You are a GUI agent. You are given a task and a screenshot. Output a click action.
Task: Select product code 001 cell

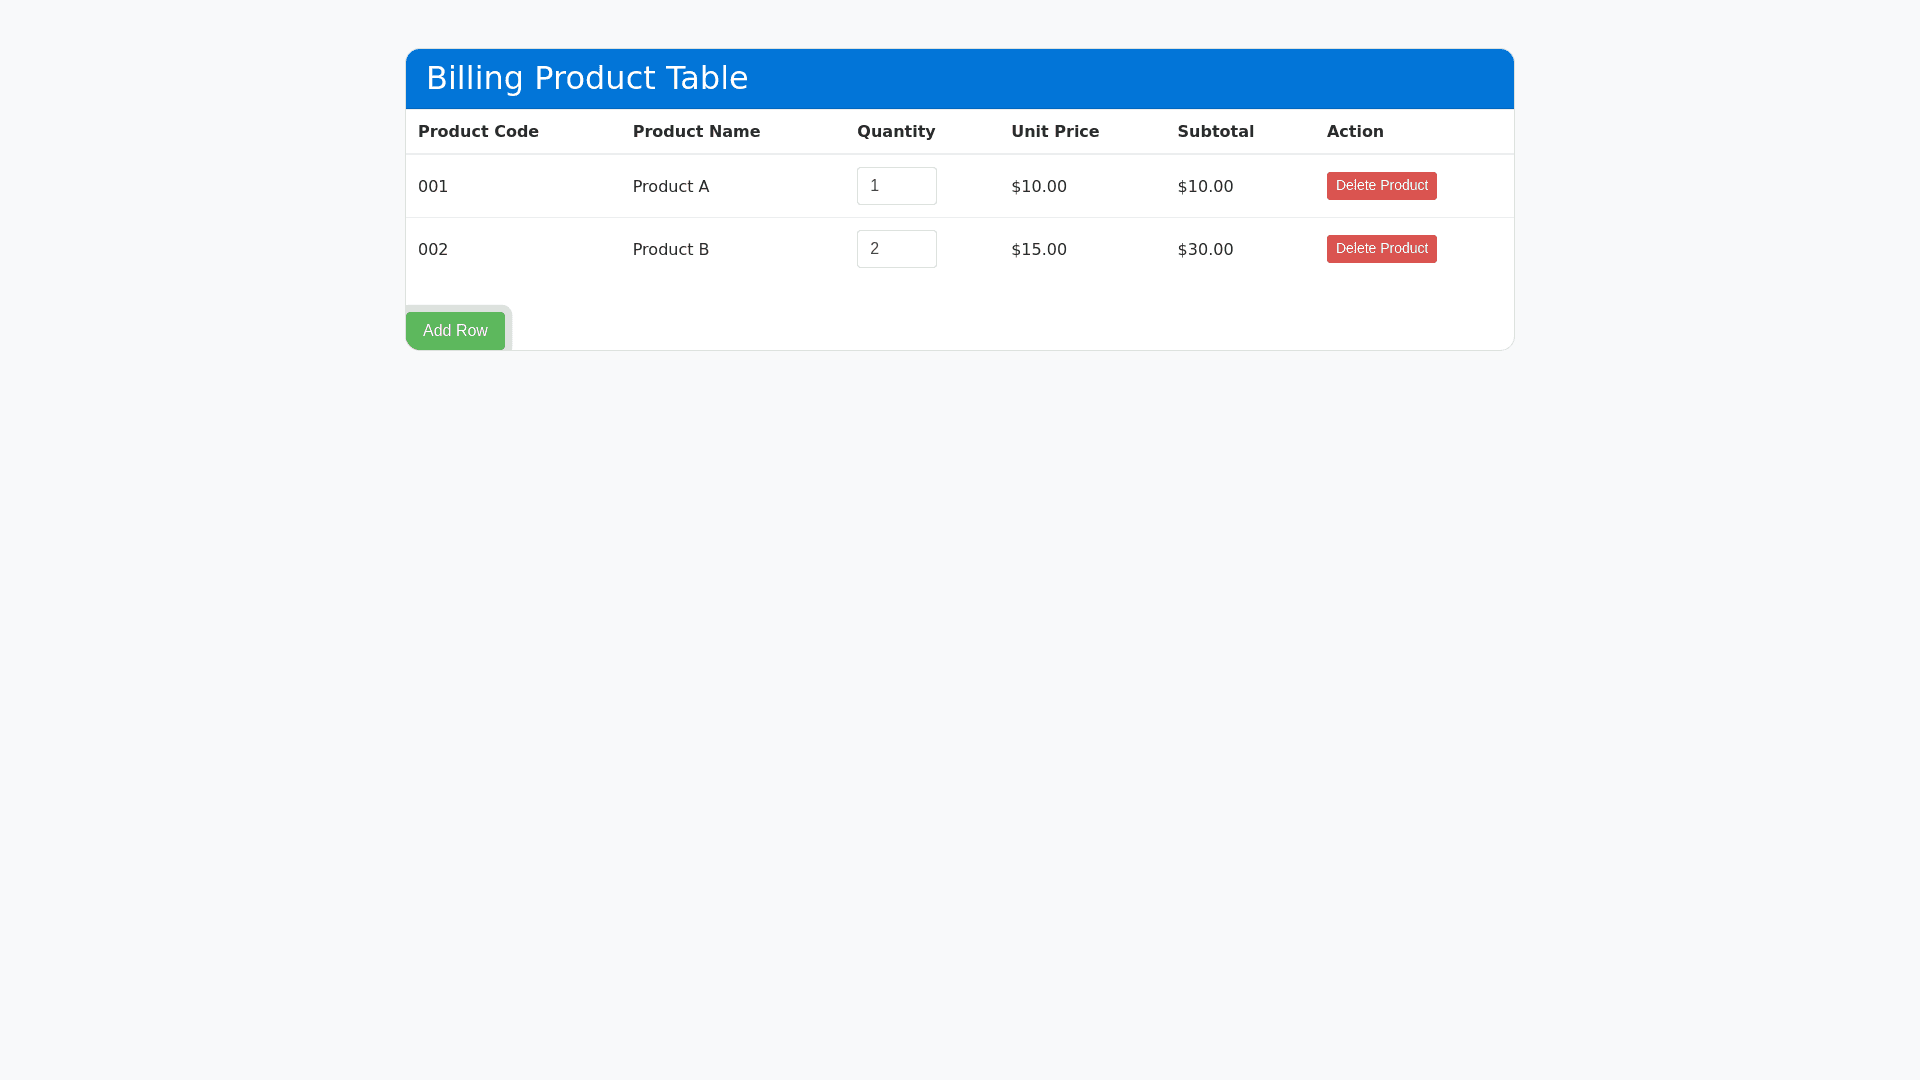pyautogui.click(x=433, y=187)
